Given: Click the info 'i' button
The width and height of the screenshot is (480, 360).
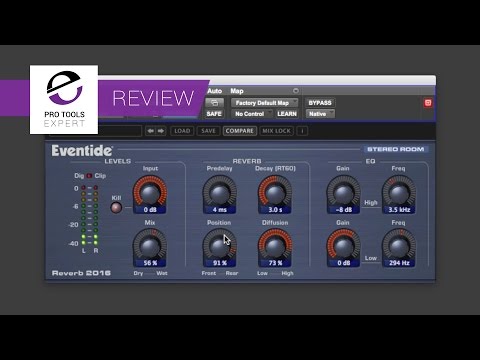Looking at the screenshot, I should [302, 131].
